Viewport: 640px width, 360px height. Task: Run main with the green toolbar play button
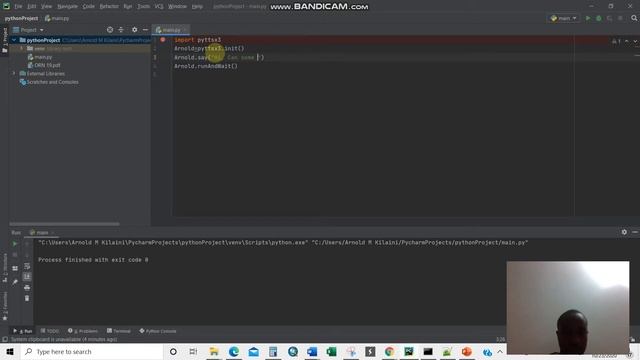(588, 18)
